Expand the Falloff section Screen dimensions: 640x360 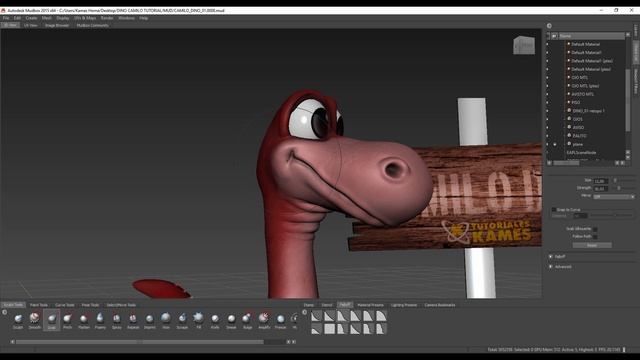(x=551, y=257)
